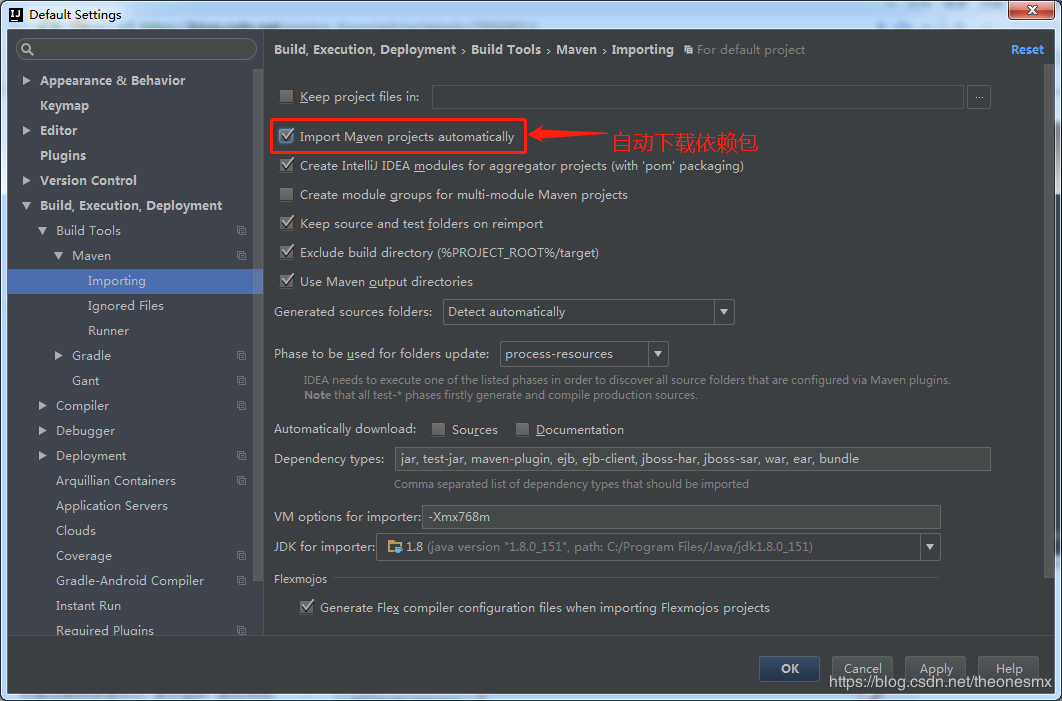
Task: Click the settings tree vertical scrollbar
Action: tap(257, 325)
